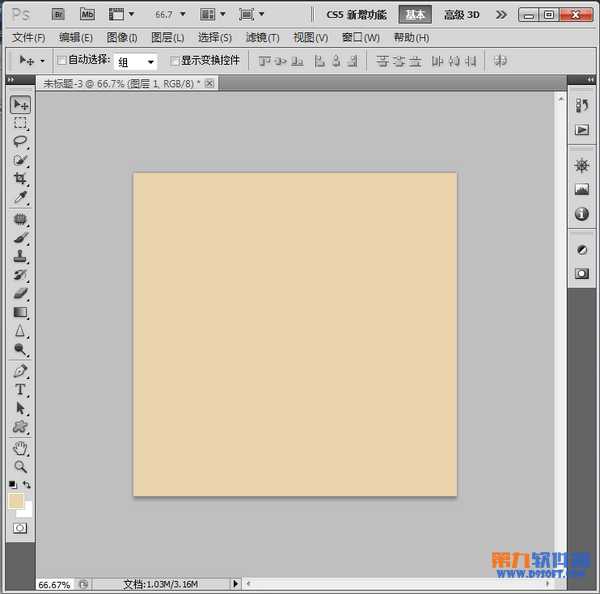Select the Move tool in the toolbox
Viewport: 600px width, 594px height.
pyautogui.click(x=20, y=105)
